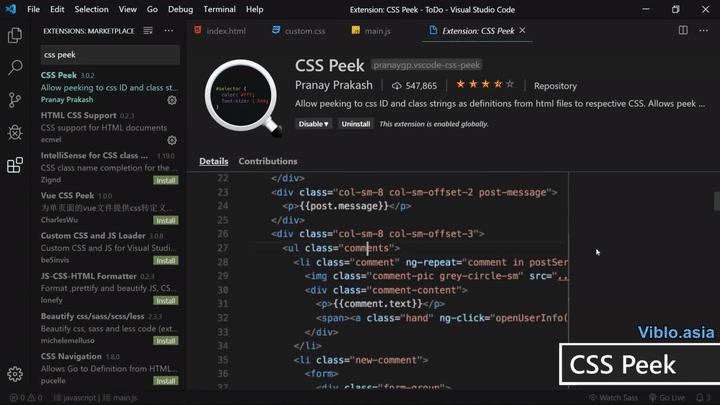
Task: Click the javascript | main.js status entry
Action: pyautogui.click(x=96, y=398)
